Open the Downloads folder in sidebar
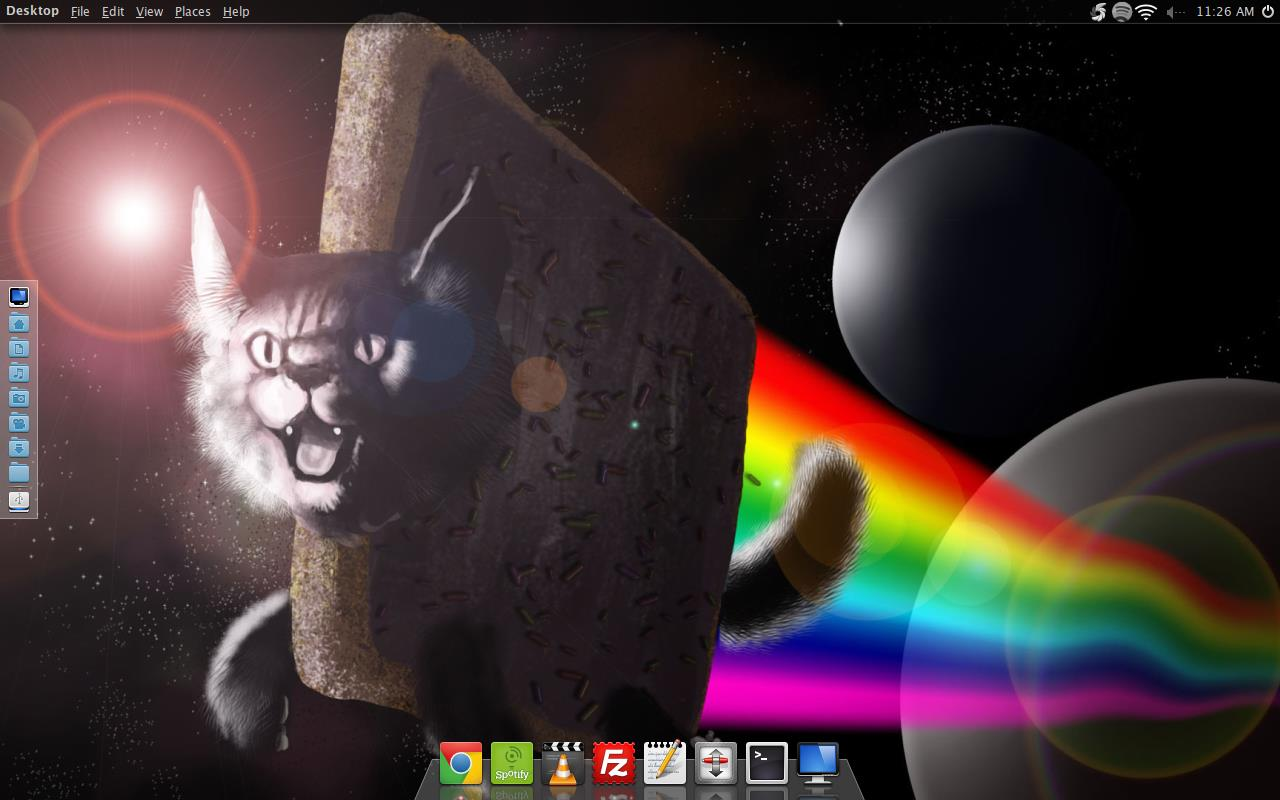 pyautogui.click(x=19, y=448)
